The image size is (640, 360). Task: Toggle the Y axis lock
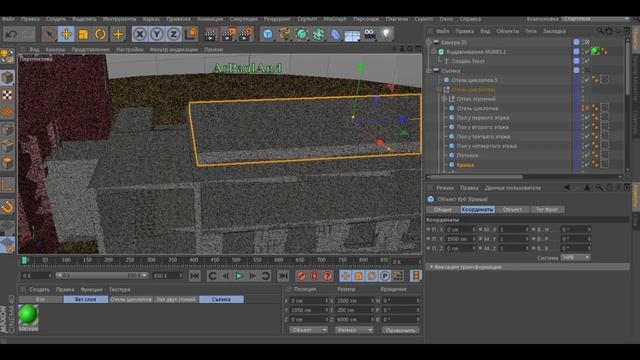(157, 34)
